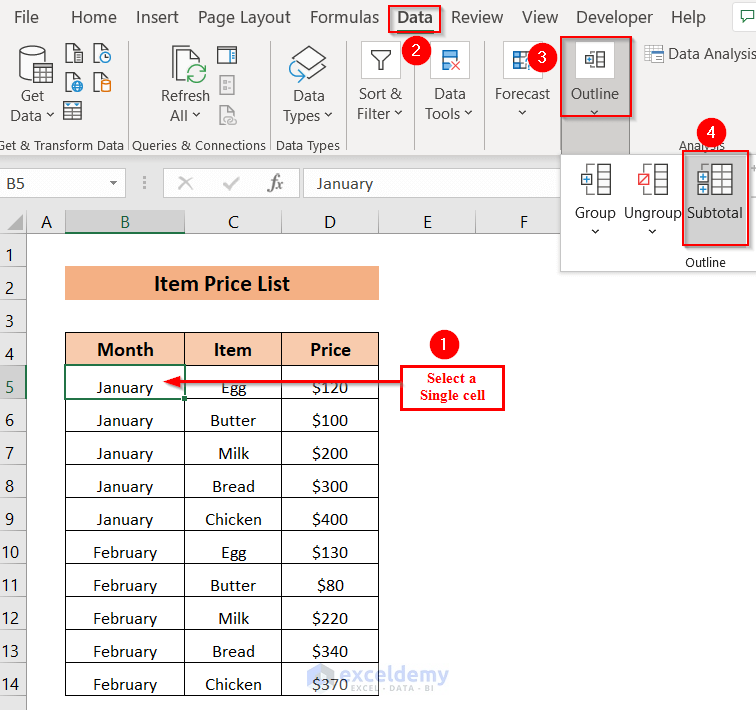Screen dimensions: 756x710
Task: Click the Subtotal icon in Outline group
Action: tap(715, 180)
